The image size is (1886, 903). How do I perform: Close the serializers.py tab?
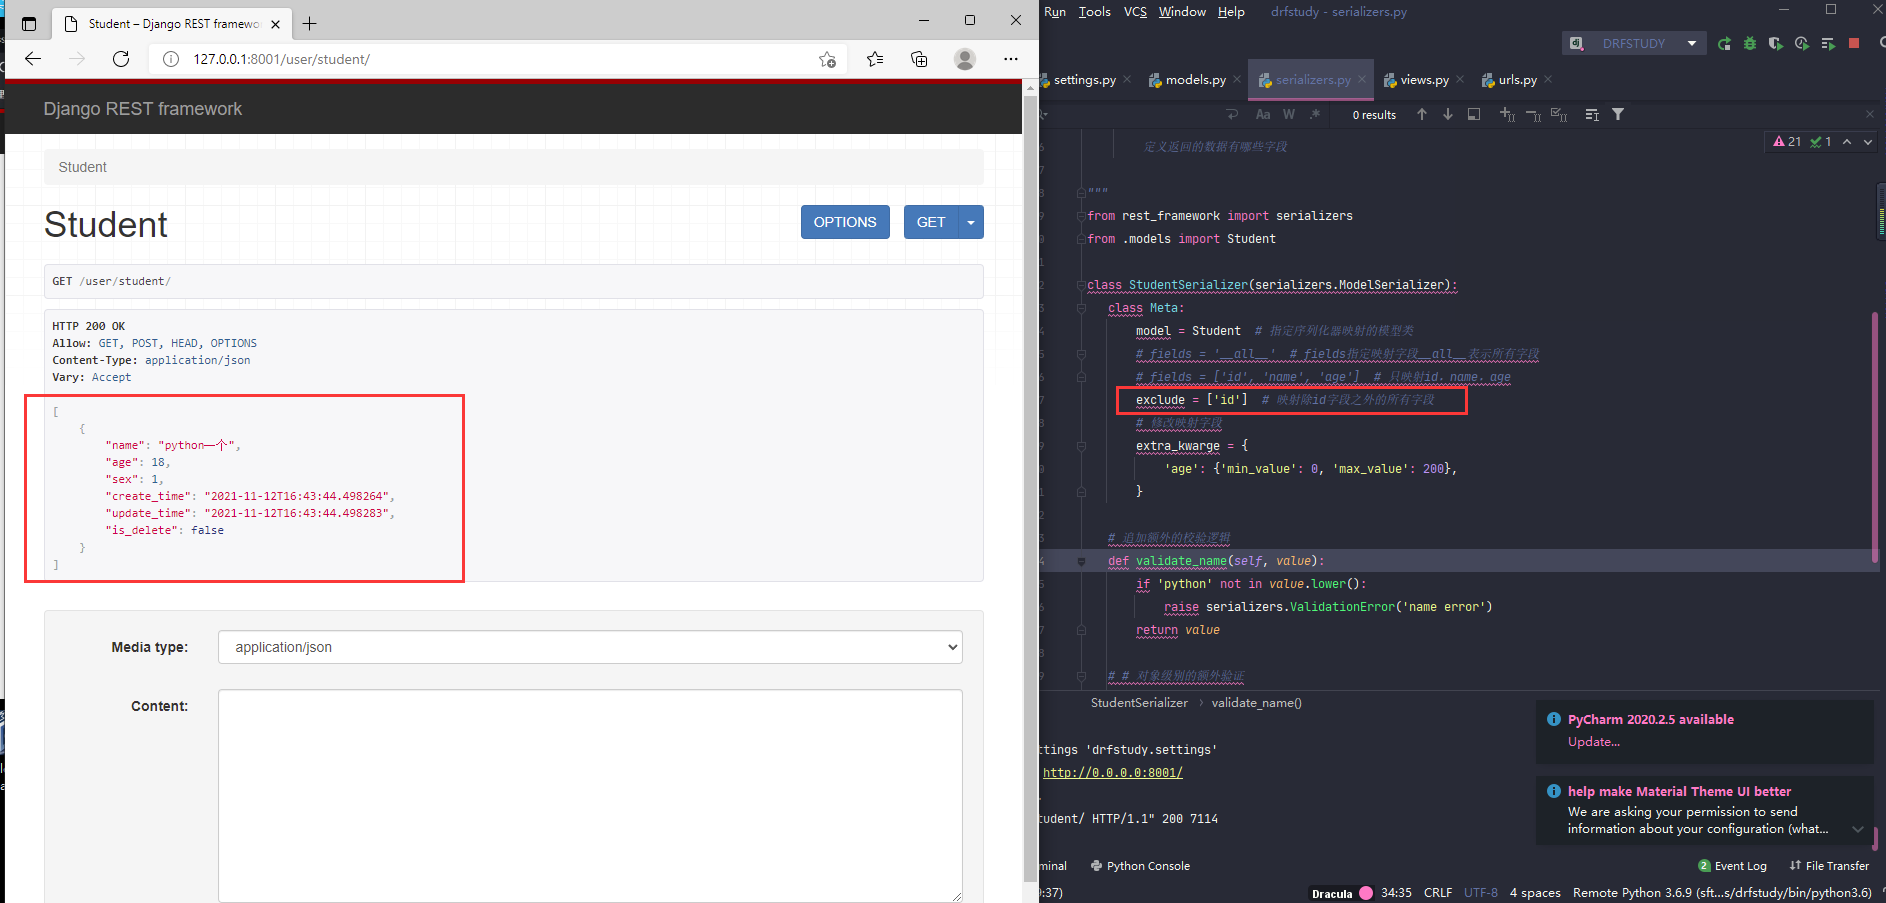(x=1362, y=80)
